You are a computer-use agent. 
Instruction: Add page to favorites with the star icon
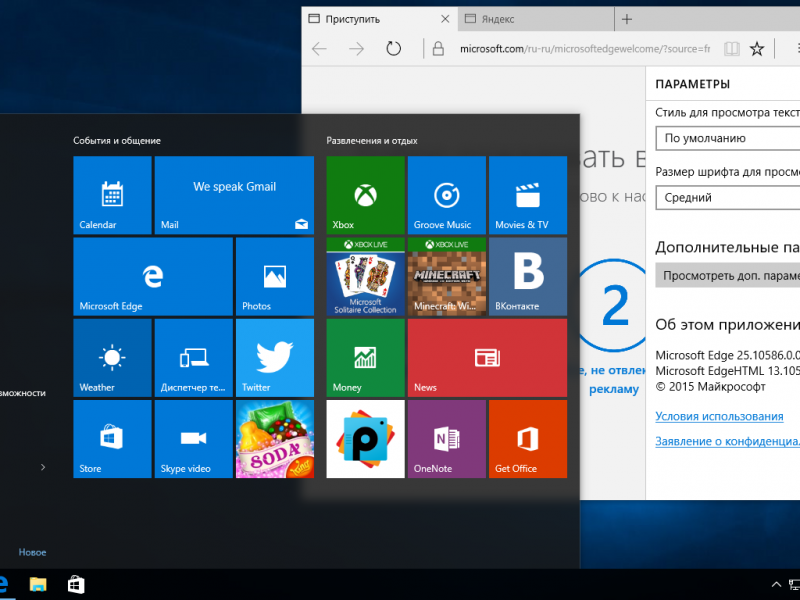tap(757, 49)
